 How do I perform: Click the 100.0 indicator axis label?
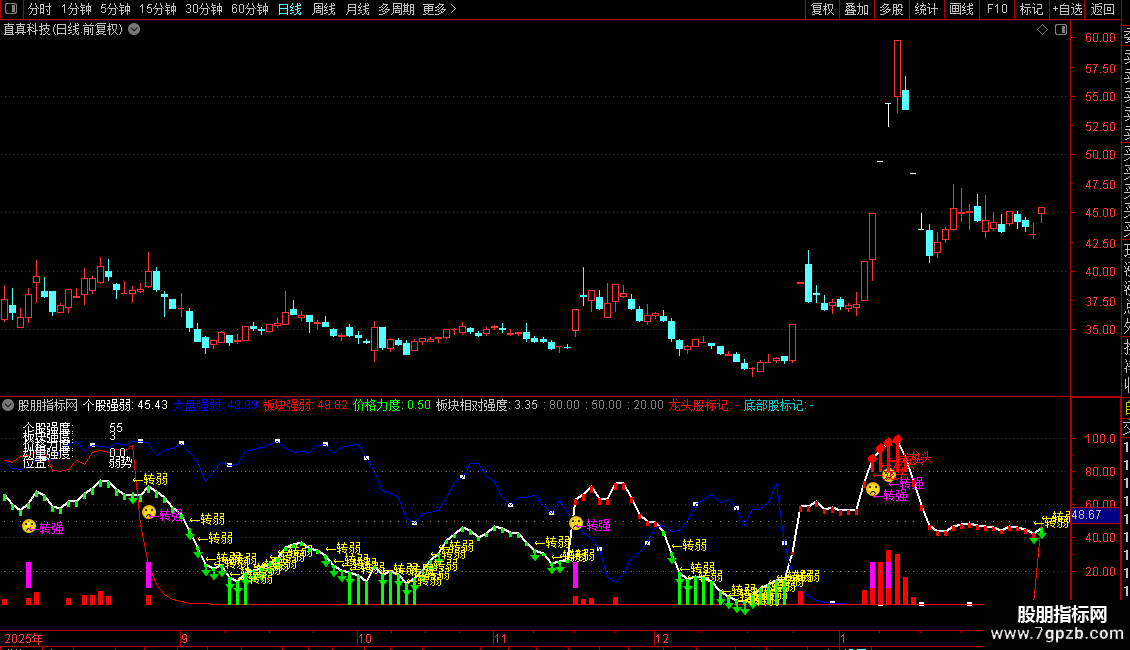[x=1100, y=439]
